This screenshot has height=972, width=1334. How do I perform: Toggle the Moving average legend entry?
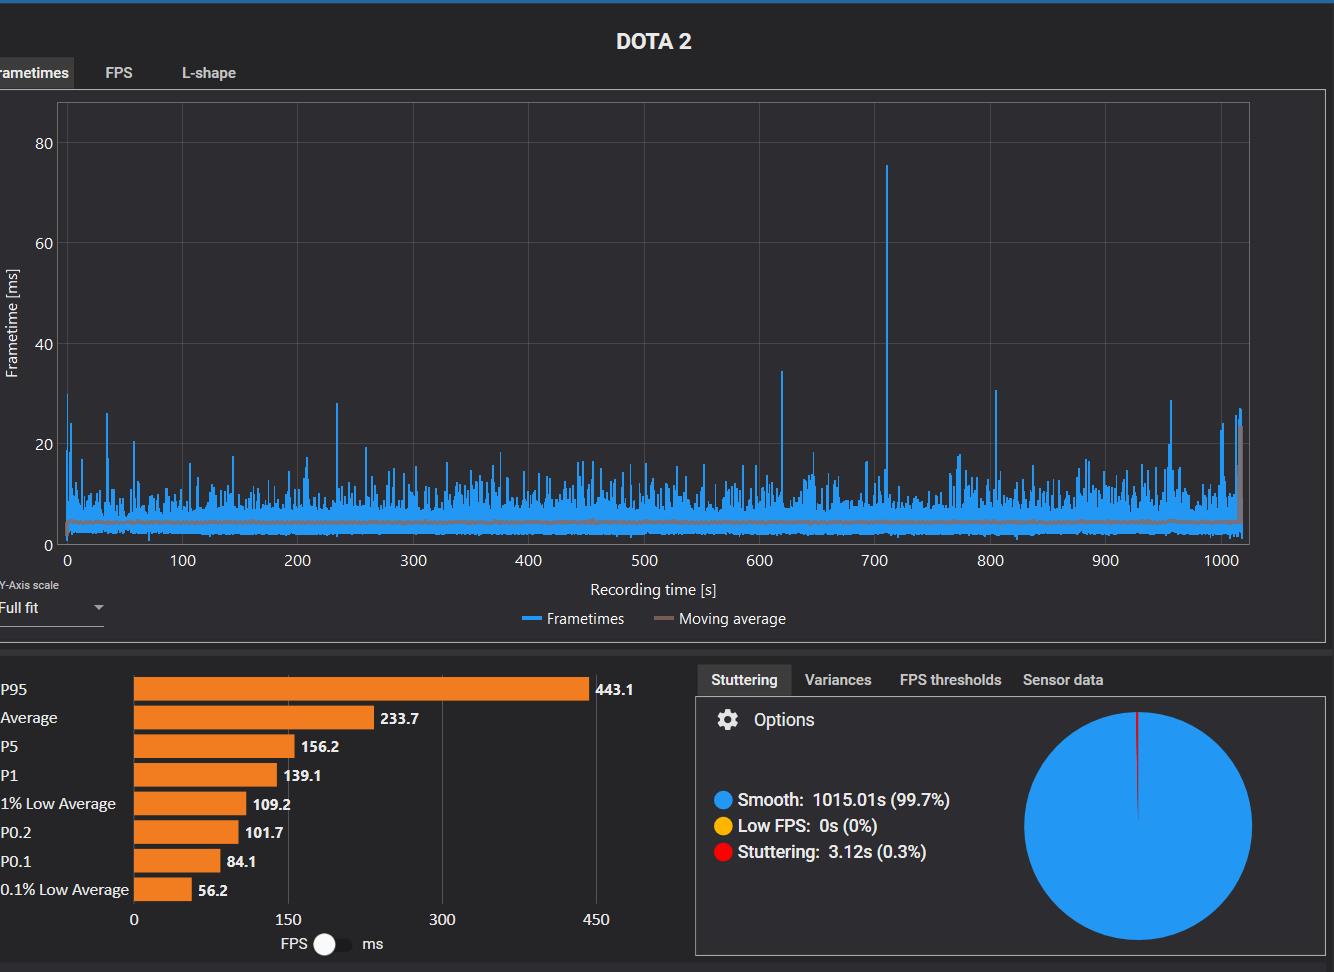(720, 619)
